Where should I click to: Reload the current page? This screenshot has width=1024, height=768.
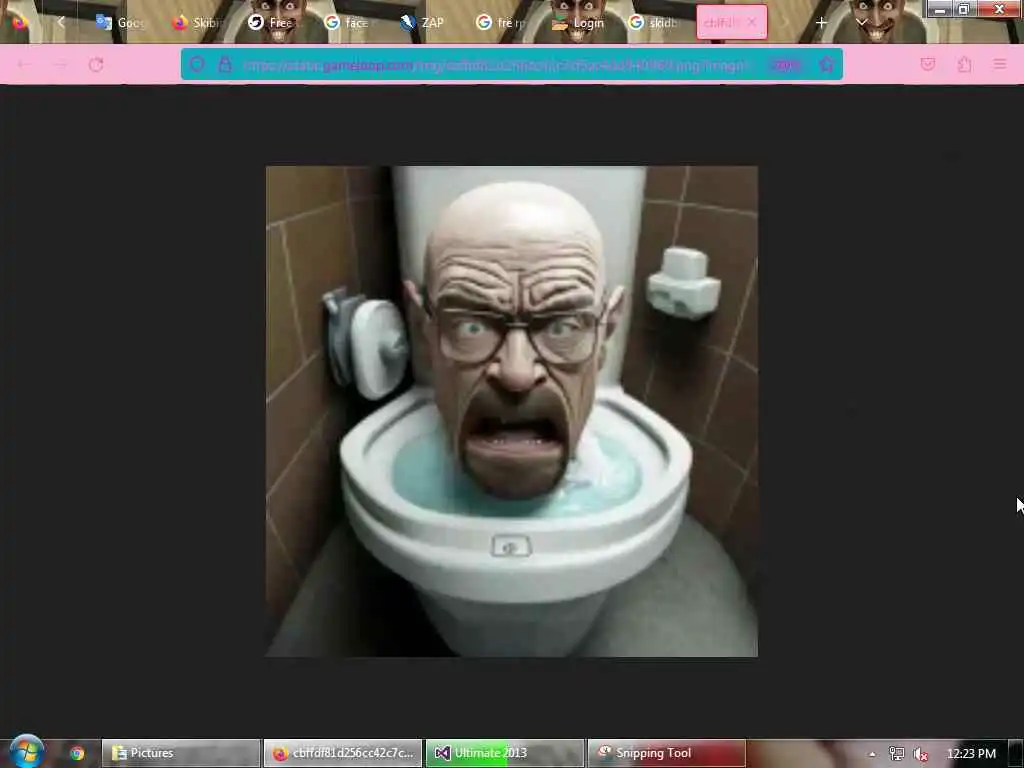click(96, 64)
